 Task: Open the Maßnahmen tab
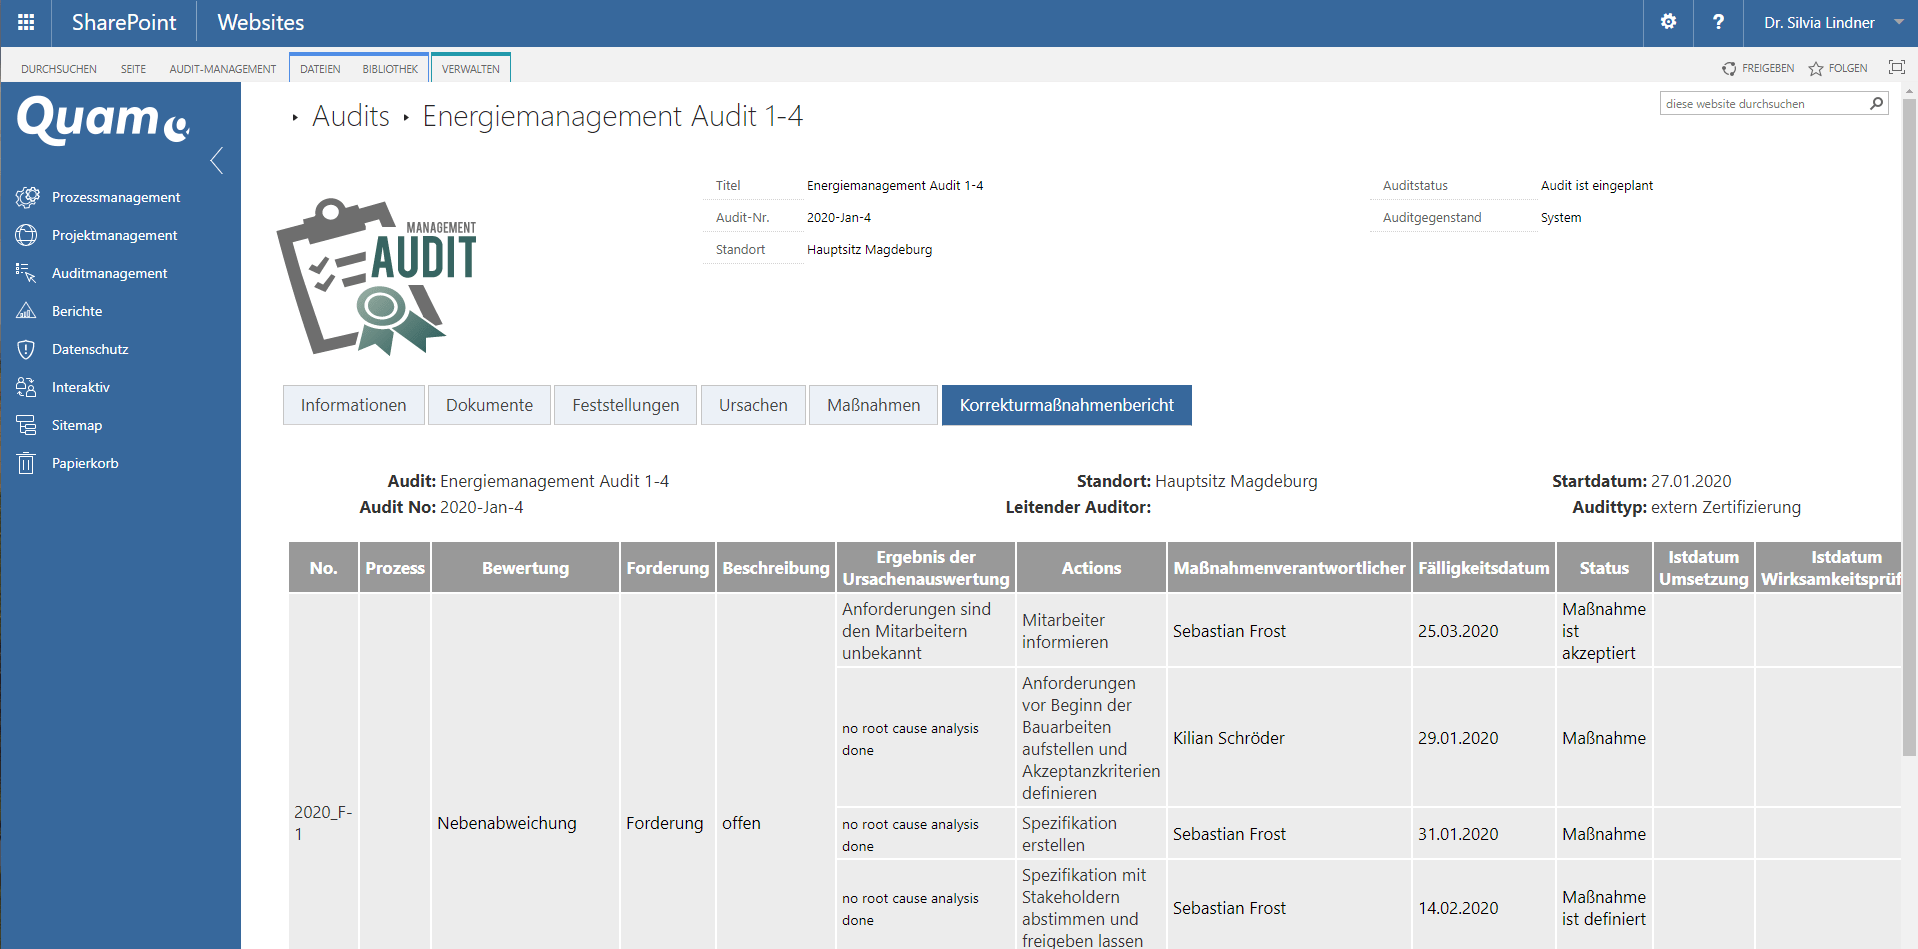pyautogui.click(x=873, y=405)
